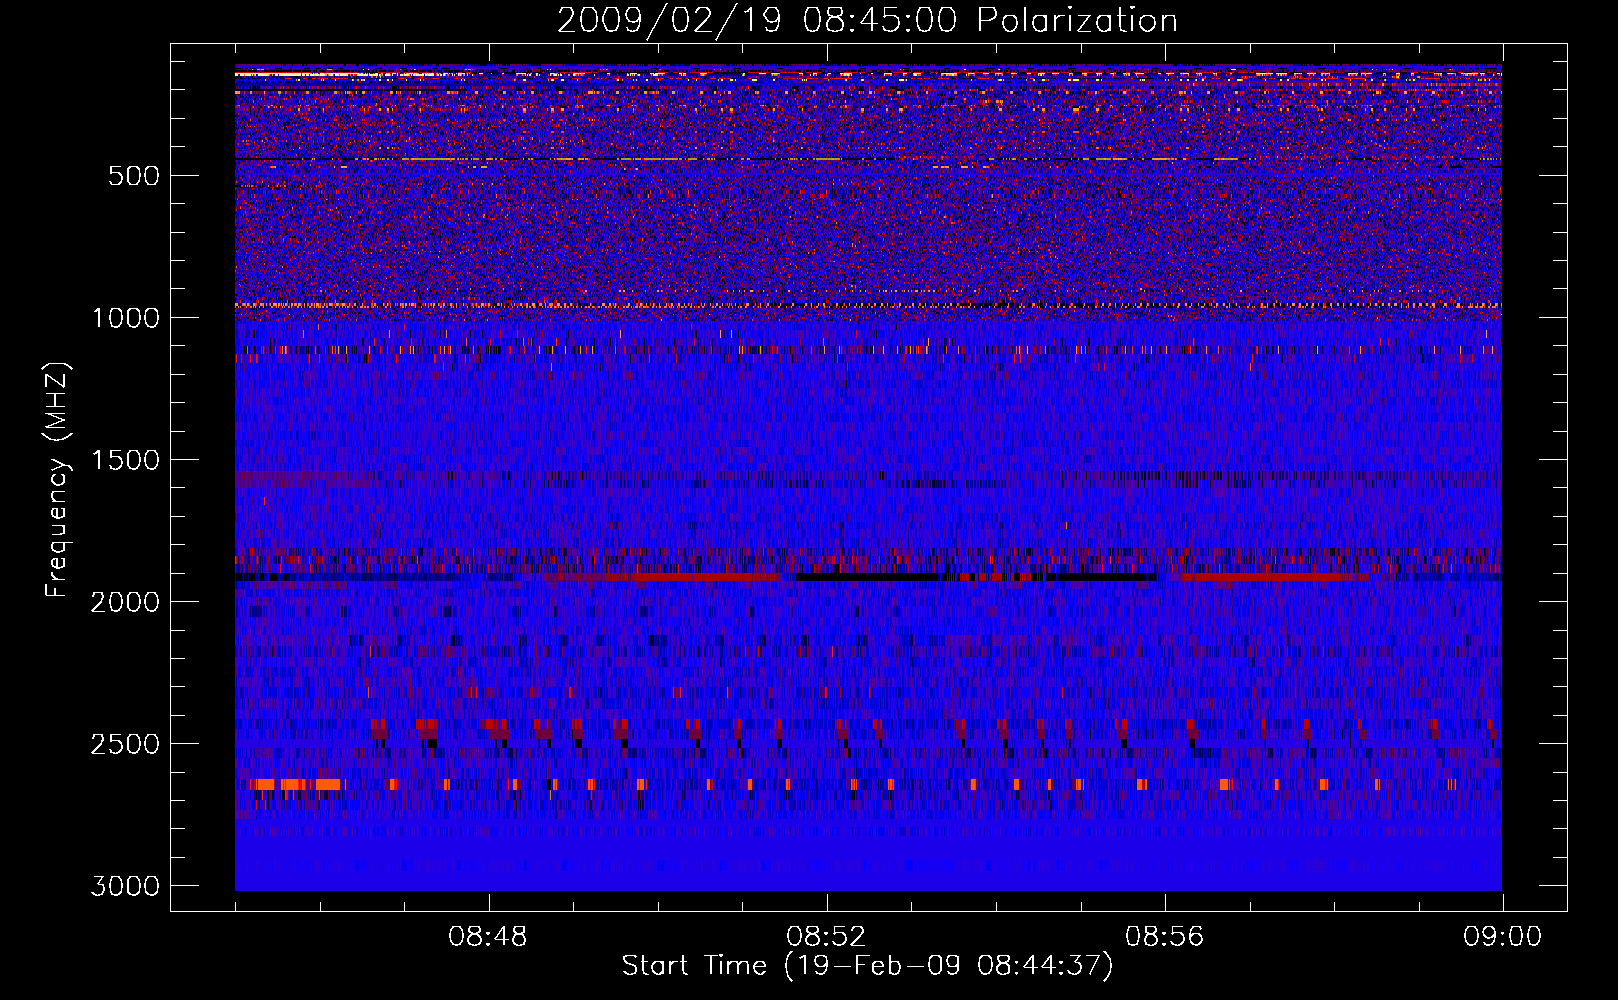The height and width of the screenshot is (1000, 1618).
Task: Click the 08:48 time tick label
Action: 488,937
